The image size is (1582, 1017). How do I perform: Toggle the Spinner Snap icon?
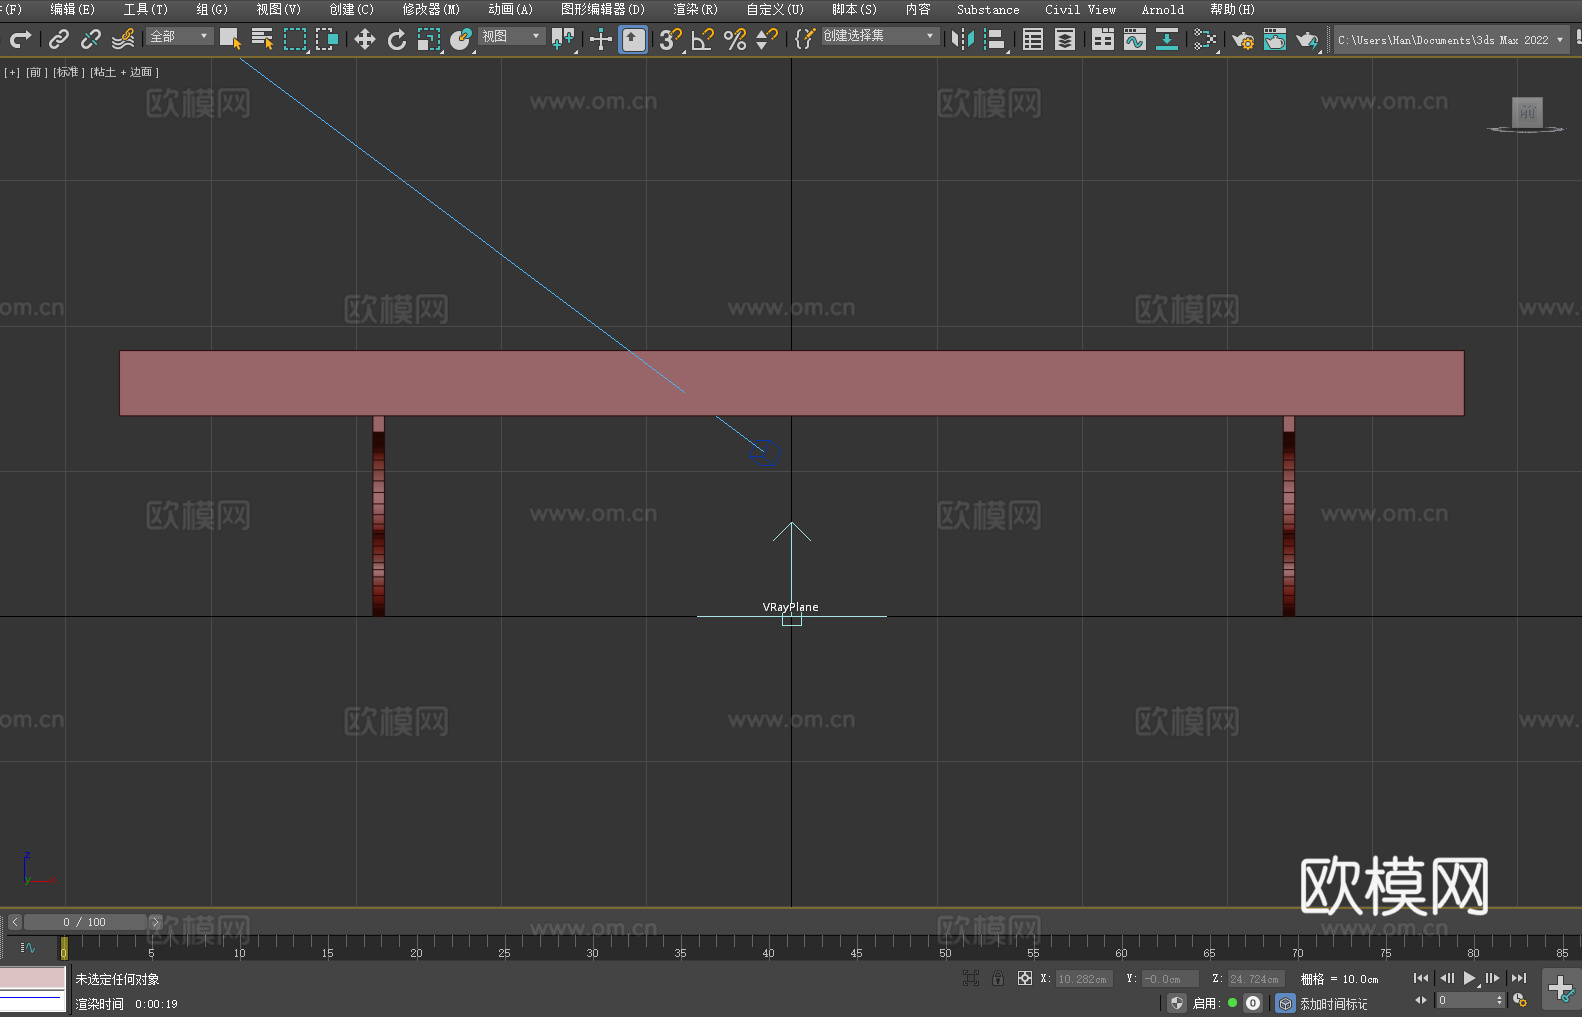(766, 39)
